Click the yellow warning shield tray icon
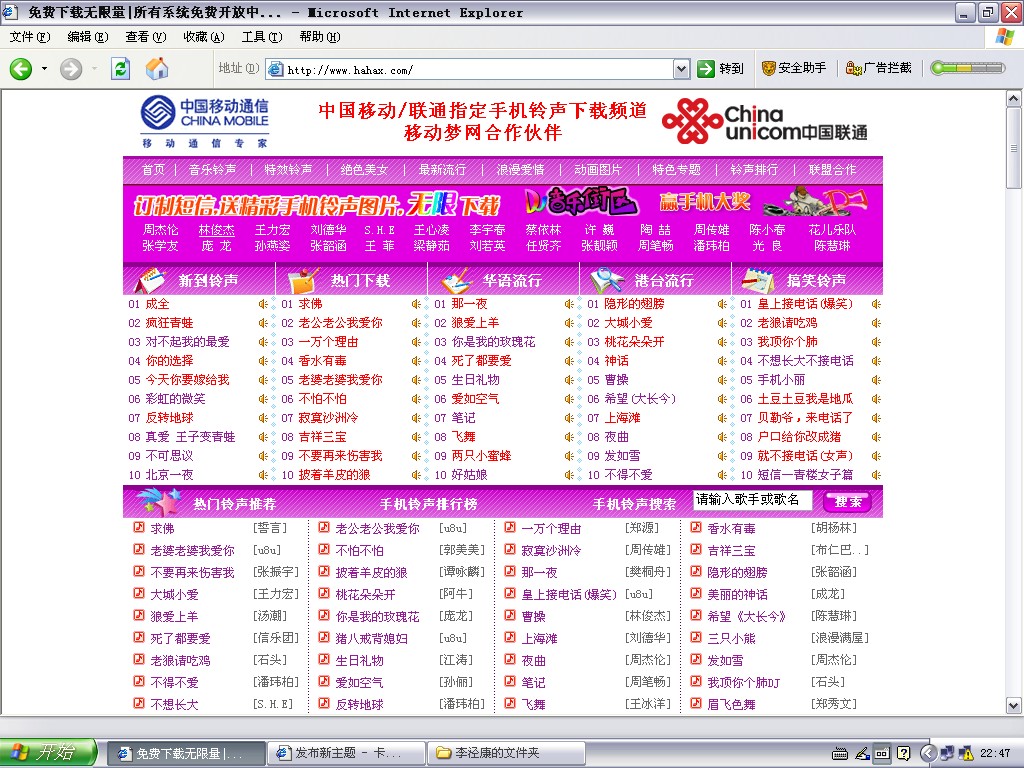1024x768 pixels. 967,754
